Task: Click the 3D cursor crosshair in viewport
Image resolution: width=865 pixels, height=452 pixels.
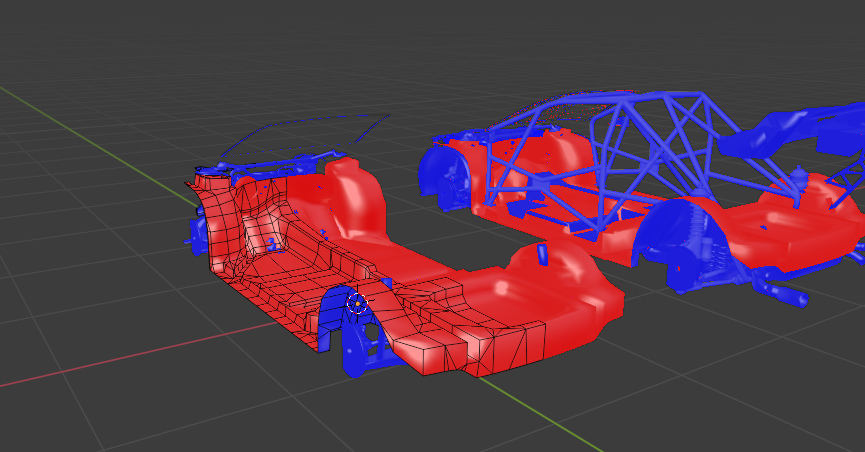Action: [x=357, y=304]
